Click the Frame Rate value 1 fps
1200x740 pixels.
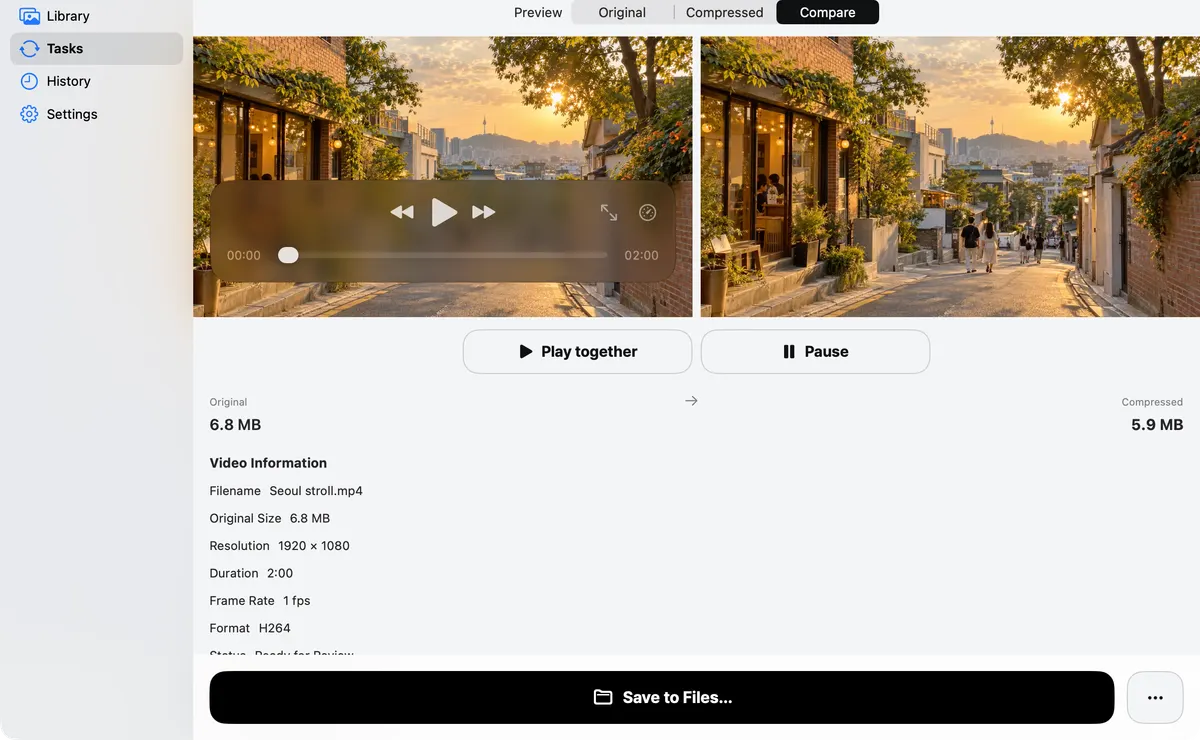297,601
